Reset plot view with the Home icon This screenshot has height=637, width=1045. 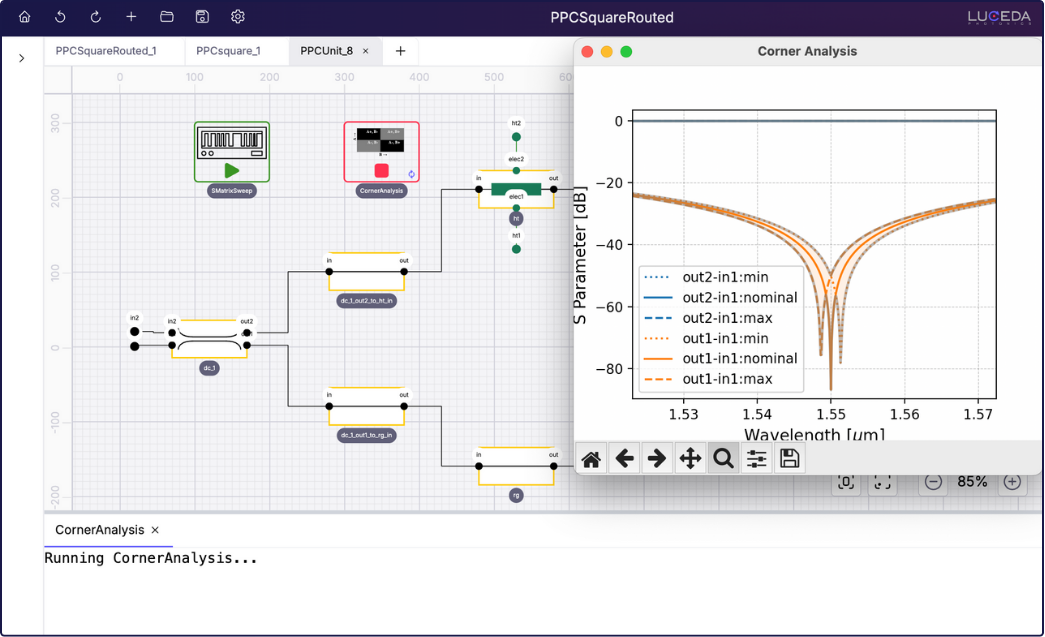coord(591,459)
